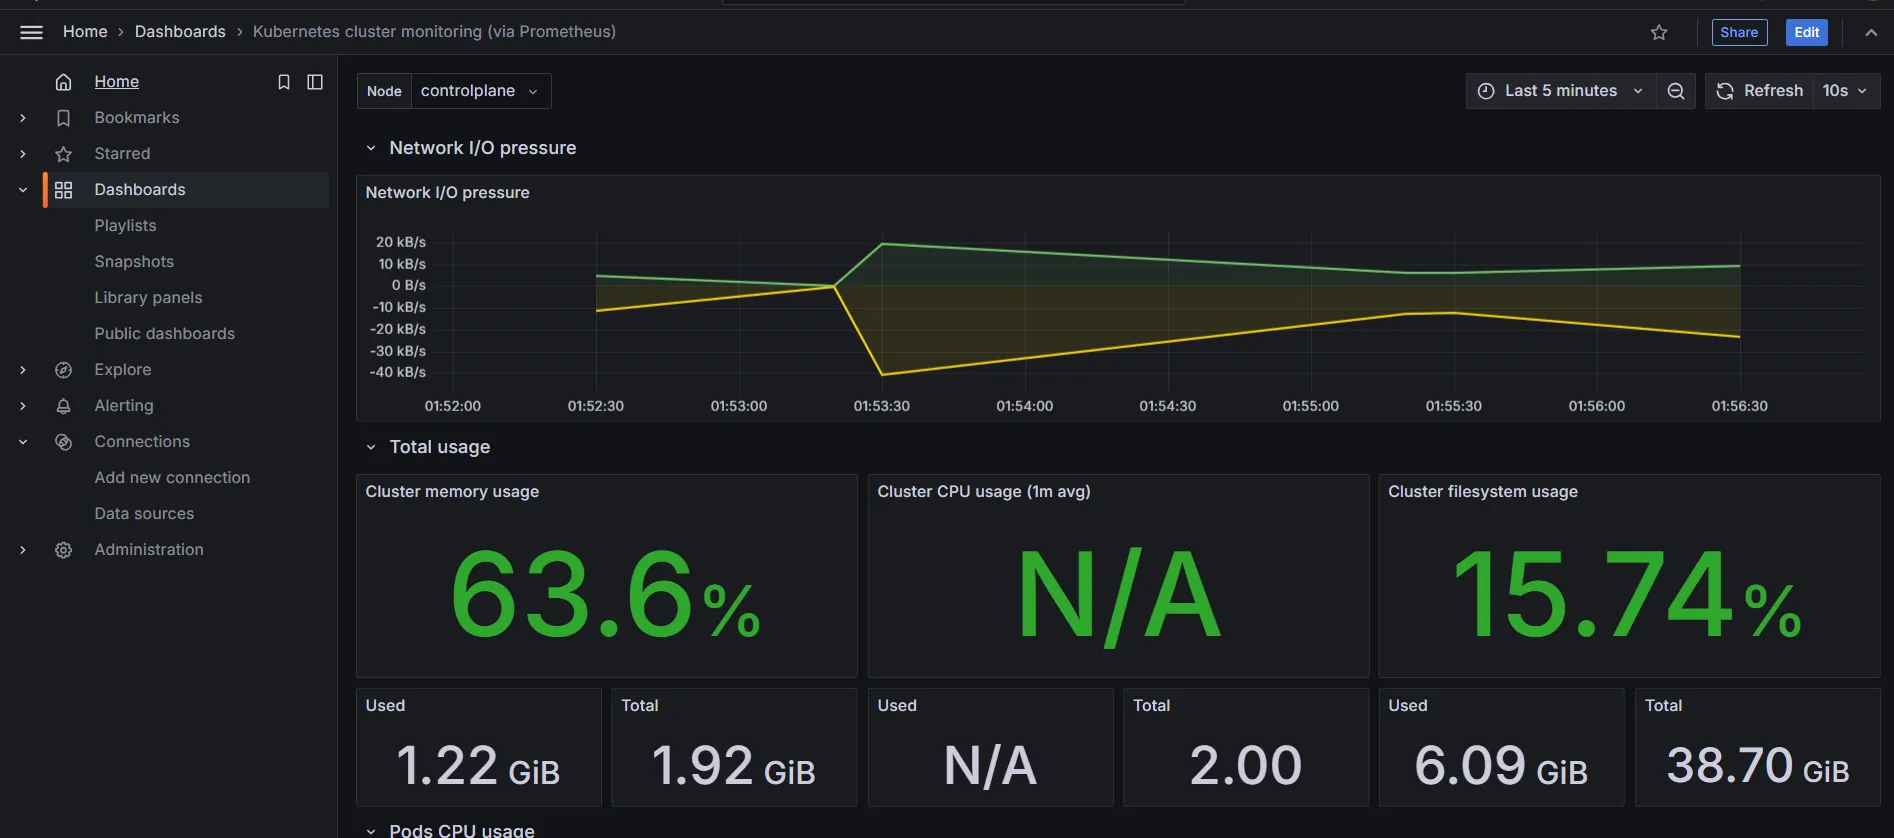This screenshot has width=1894, height=838.
Task: Open Connections in the sidebar
Action: click(x=142, y=442)
